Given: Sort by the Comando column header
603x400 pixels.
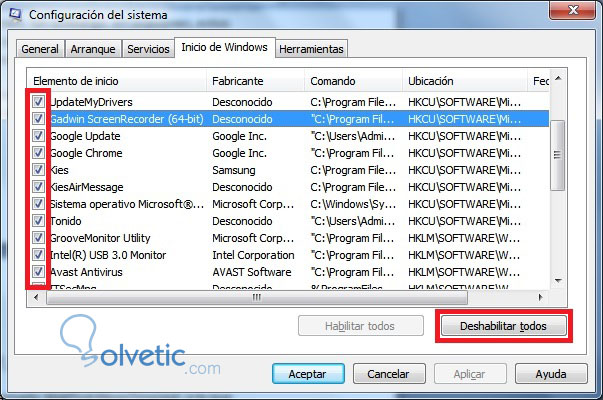Looking at the screenshot, I should click(x=353, y=81).
